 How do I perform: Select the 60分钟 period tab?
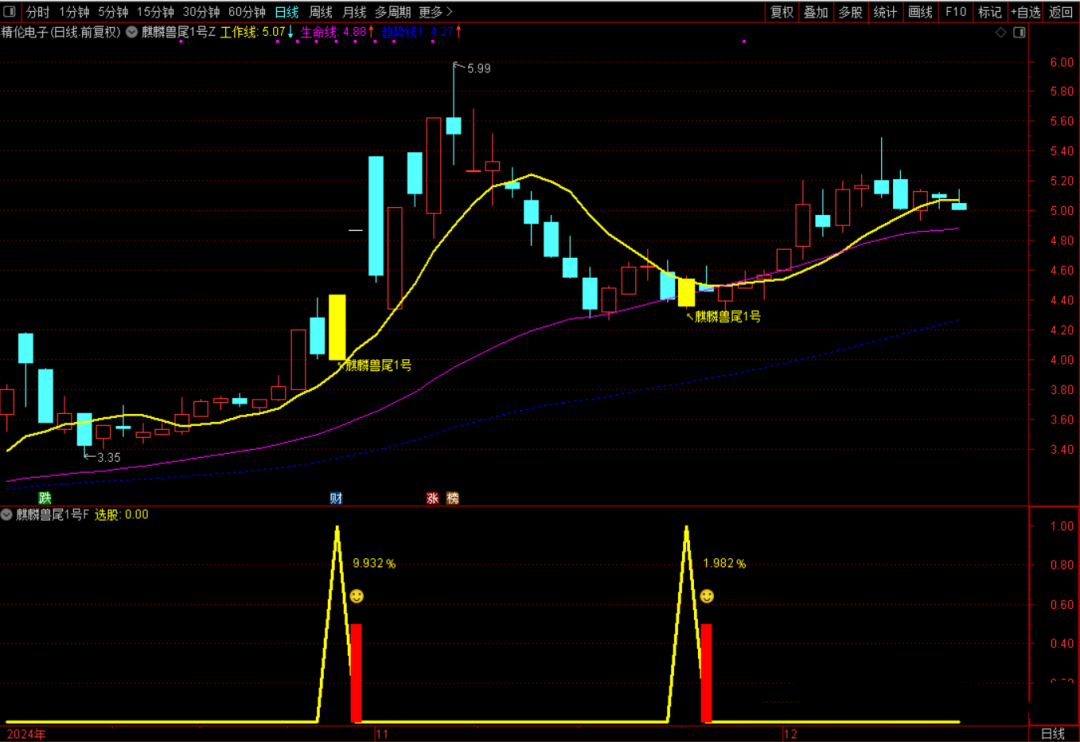click(247, 12)
